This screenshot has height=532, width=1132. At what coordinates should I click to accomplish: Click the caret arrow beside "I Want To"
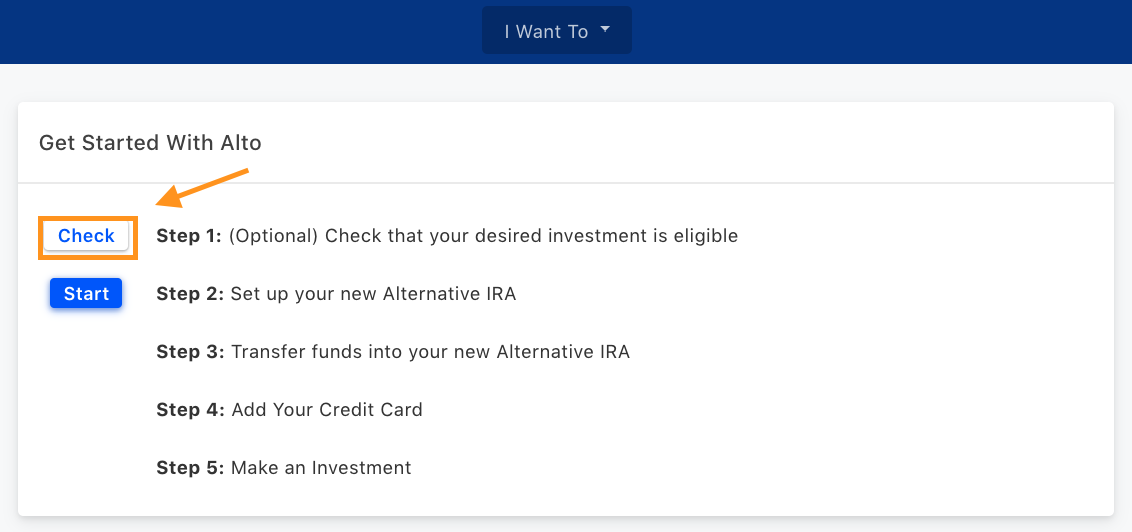click(605, 30)
